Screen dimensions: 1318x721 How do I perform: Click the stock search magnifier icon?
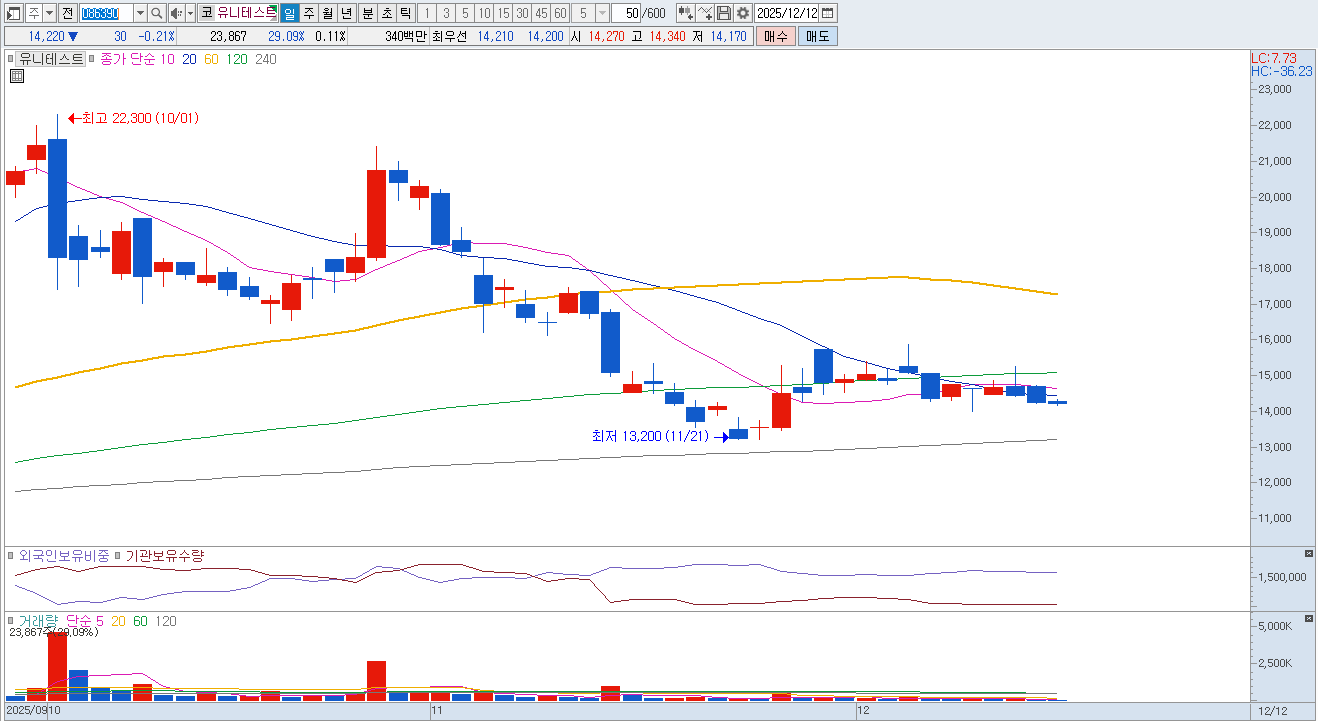157,13
